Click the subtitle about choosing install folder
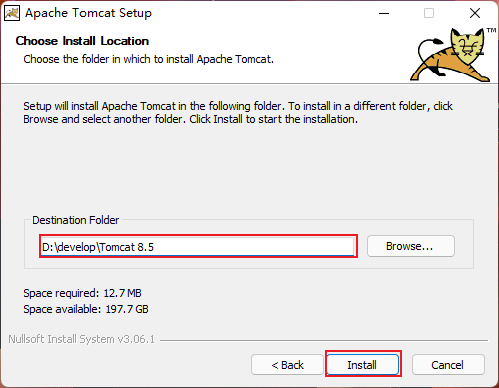This screenshot has height=388, width=499. tap(148, 59)
